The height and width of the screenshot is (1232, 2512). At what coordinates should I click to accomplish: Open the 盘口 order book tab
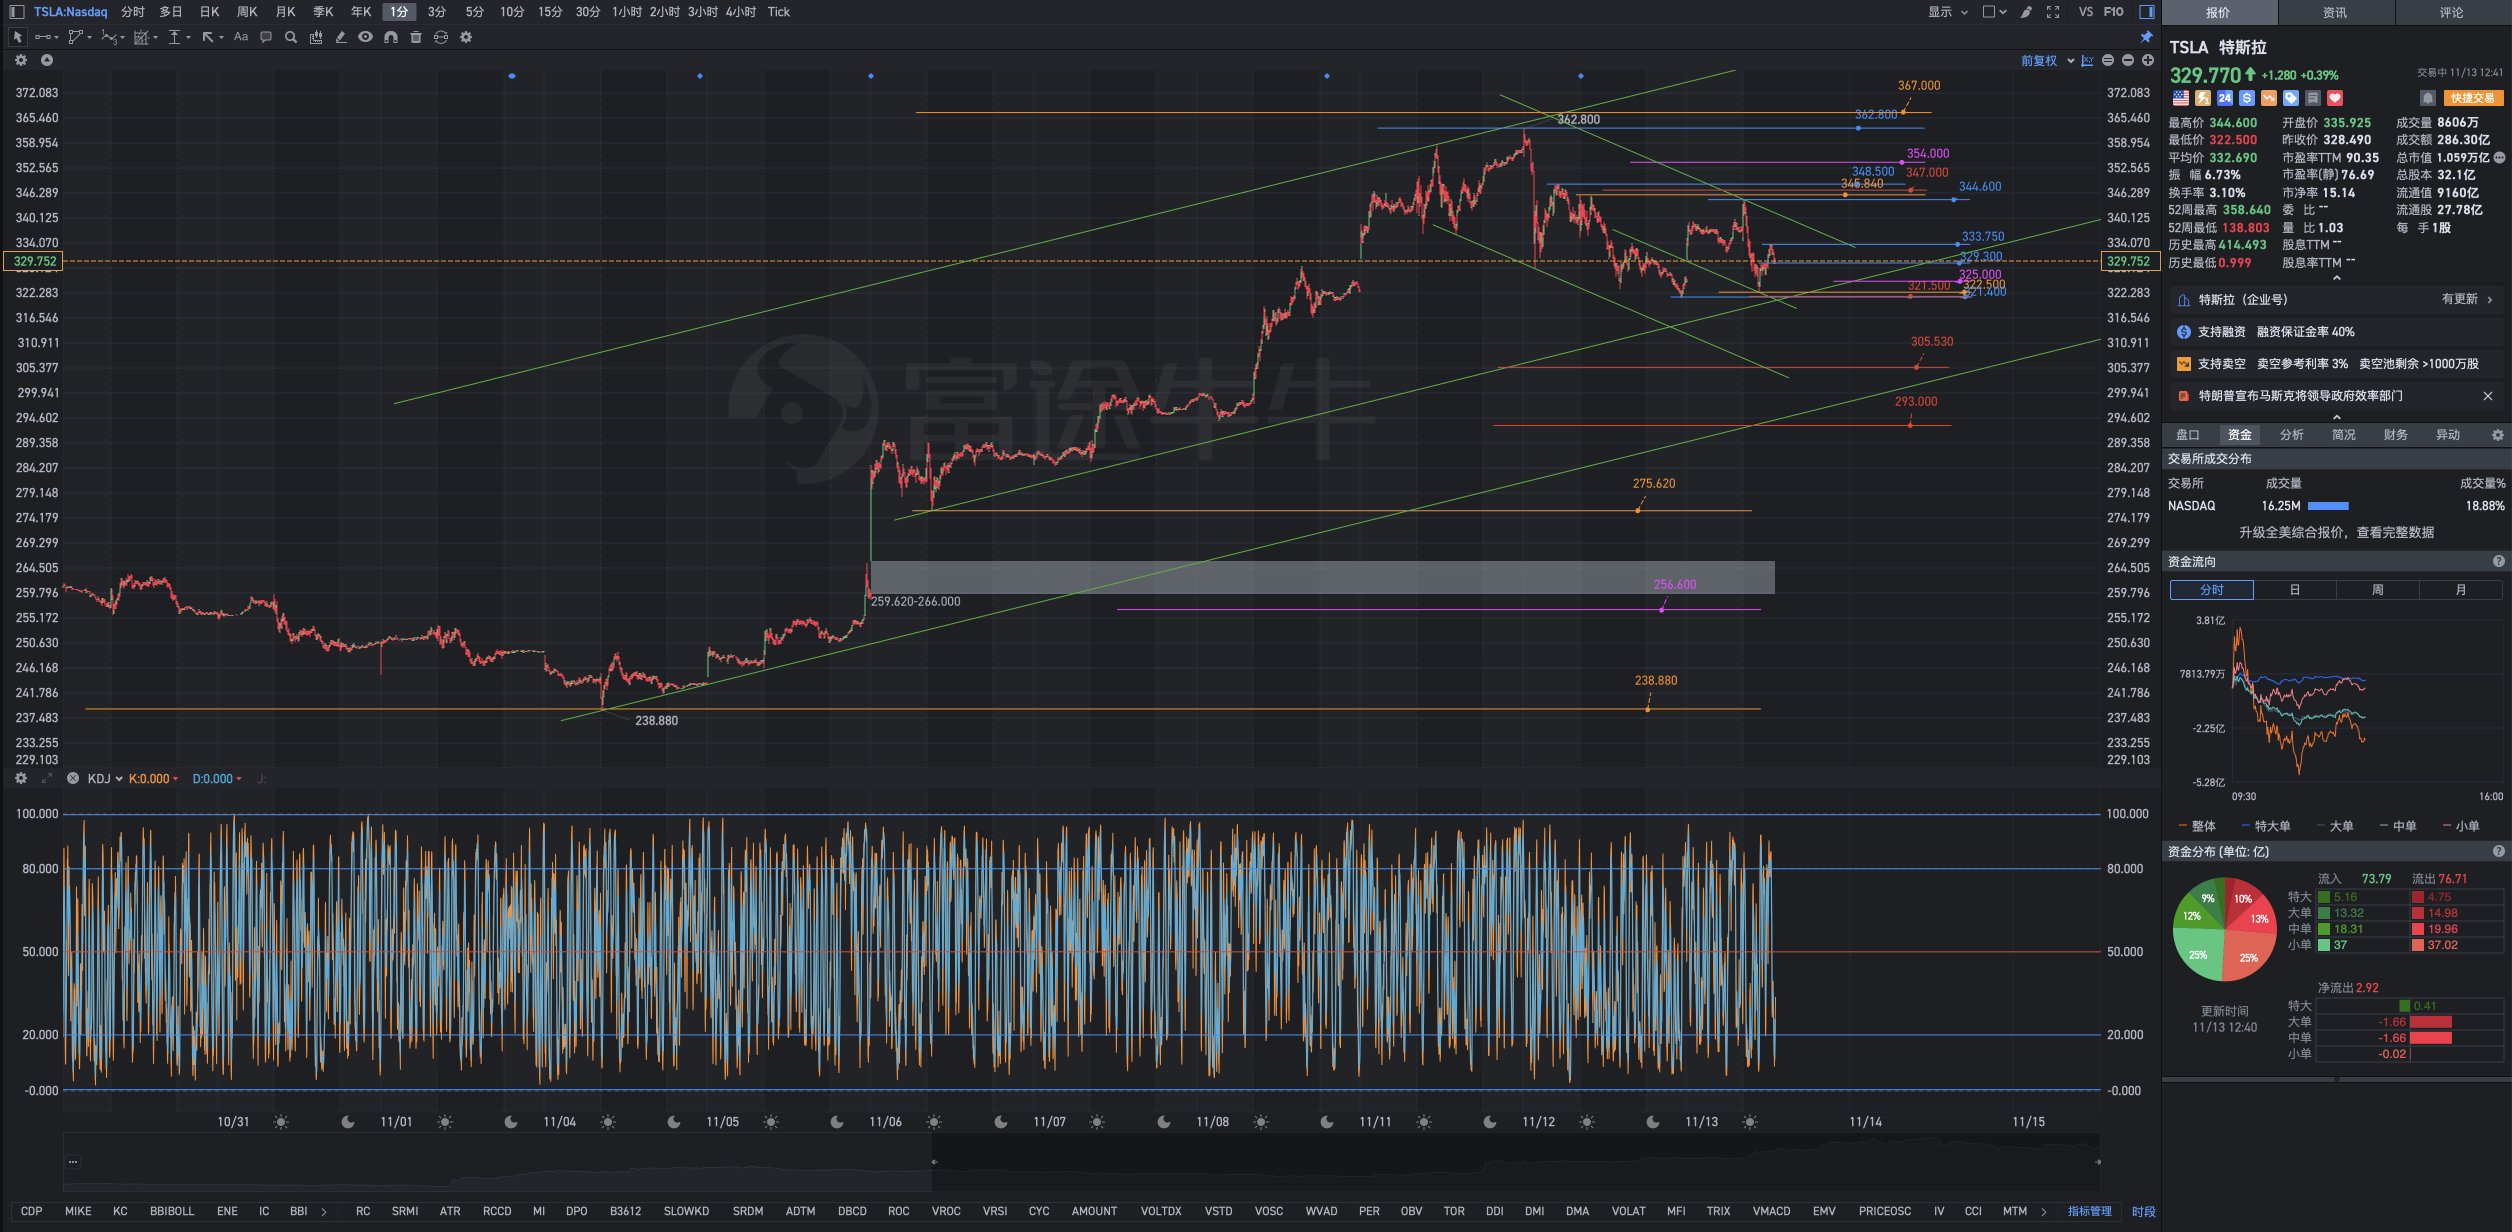(x=2188, y=435)
